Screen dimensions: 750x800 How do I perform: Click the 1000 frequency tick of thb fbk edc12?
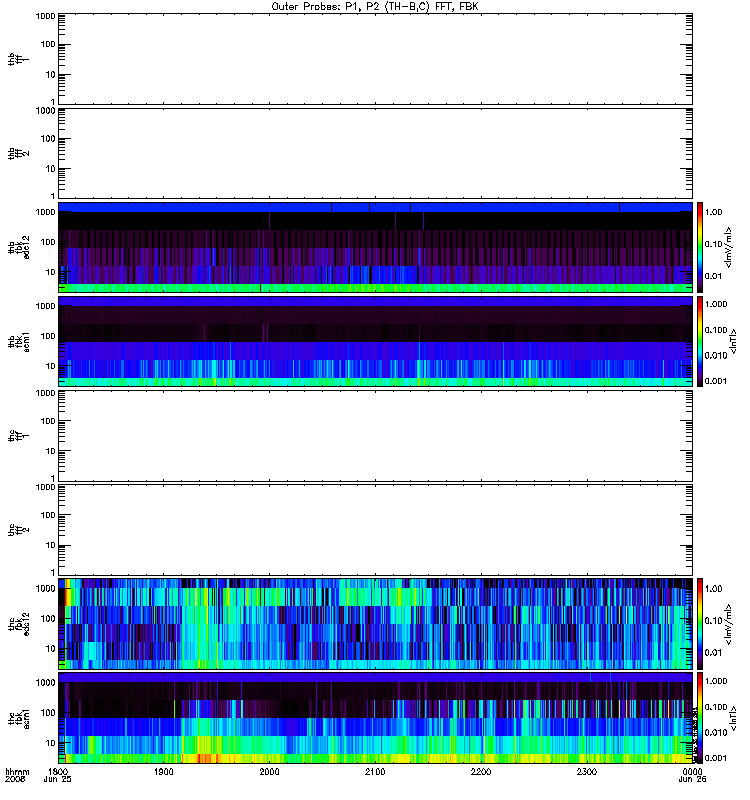pos(45,212)
